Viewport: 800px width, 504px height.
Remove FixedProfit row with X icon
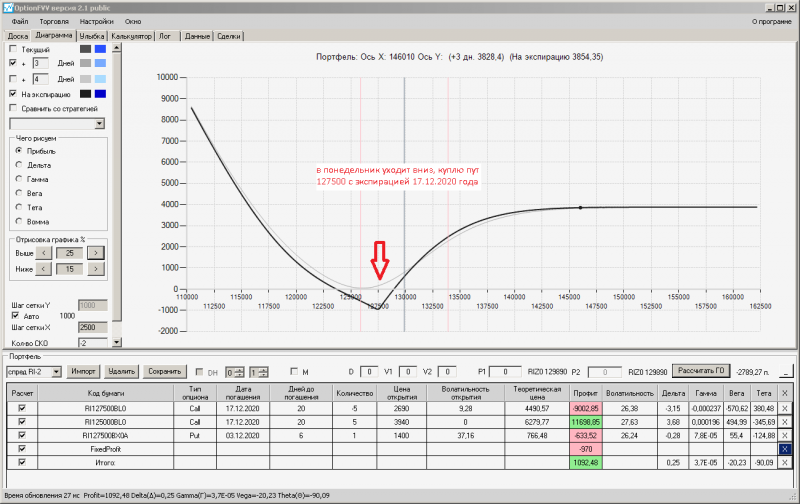(x=785, y=449)
